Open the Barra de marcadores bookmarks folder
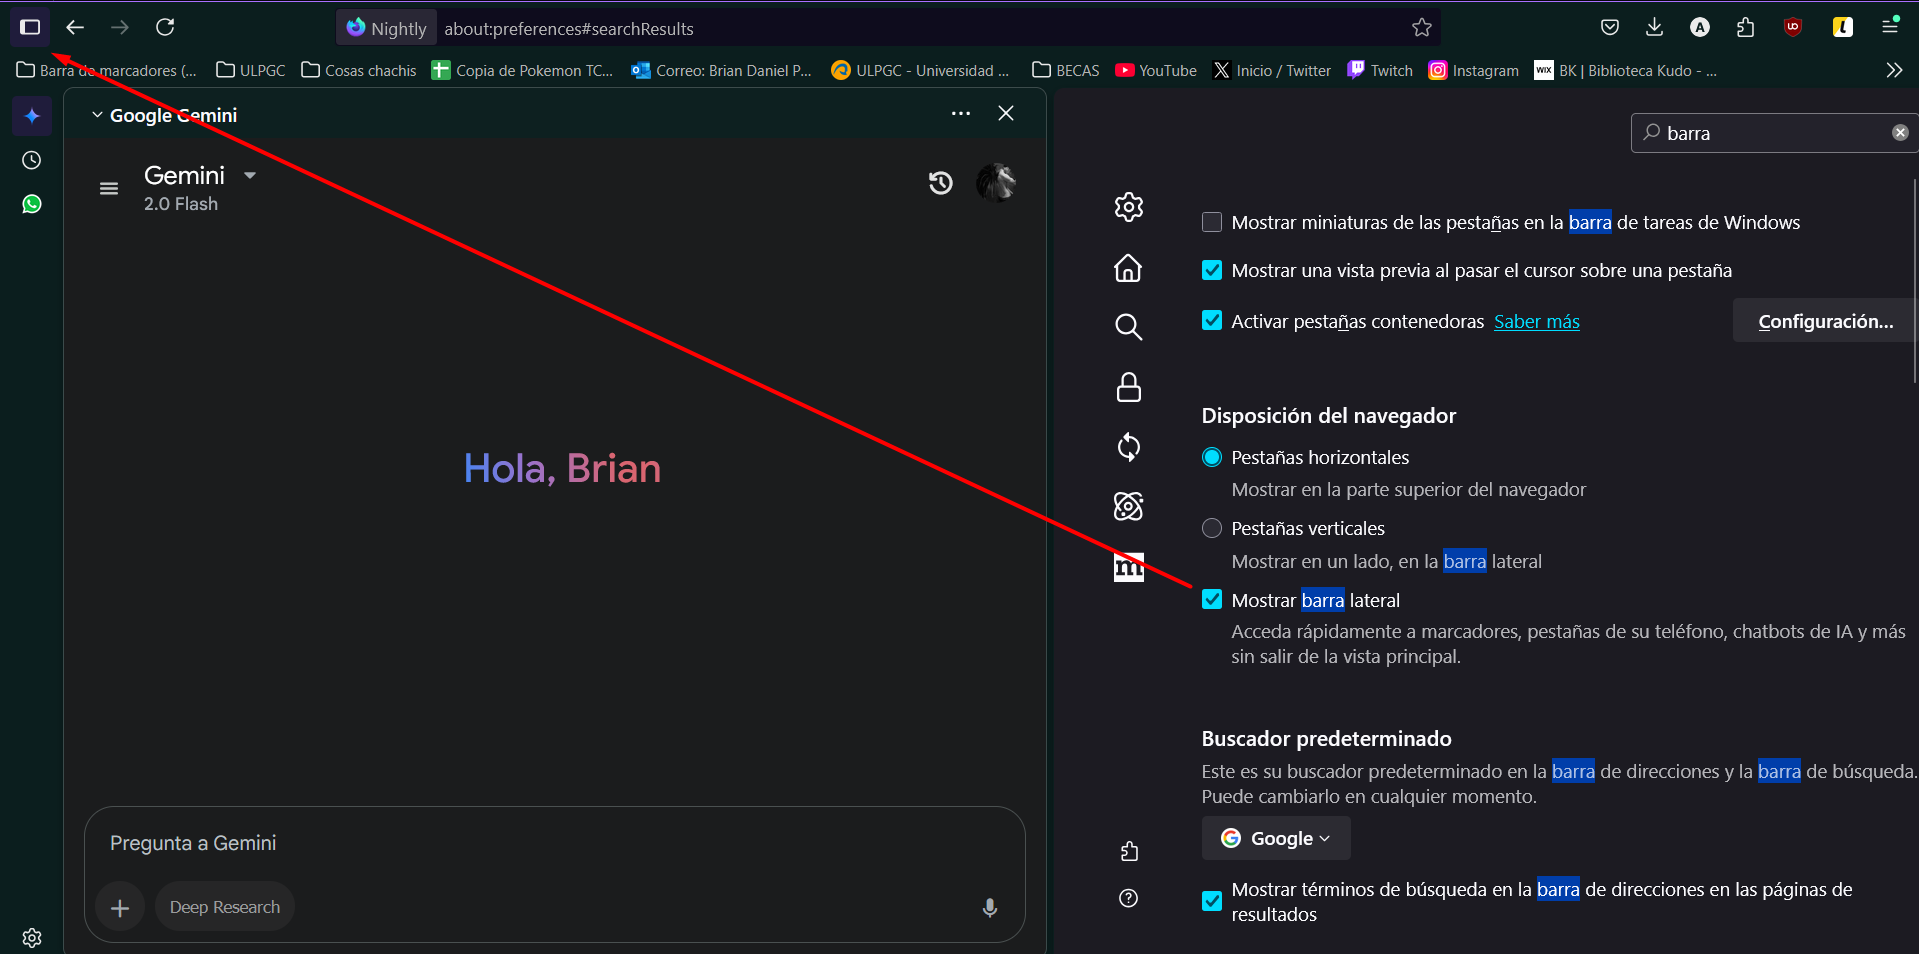This screenshot has width=1919, height=954. (x=107, y=70)
